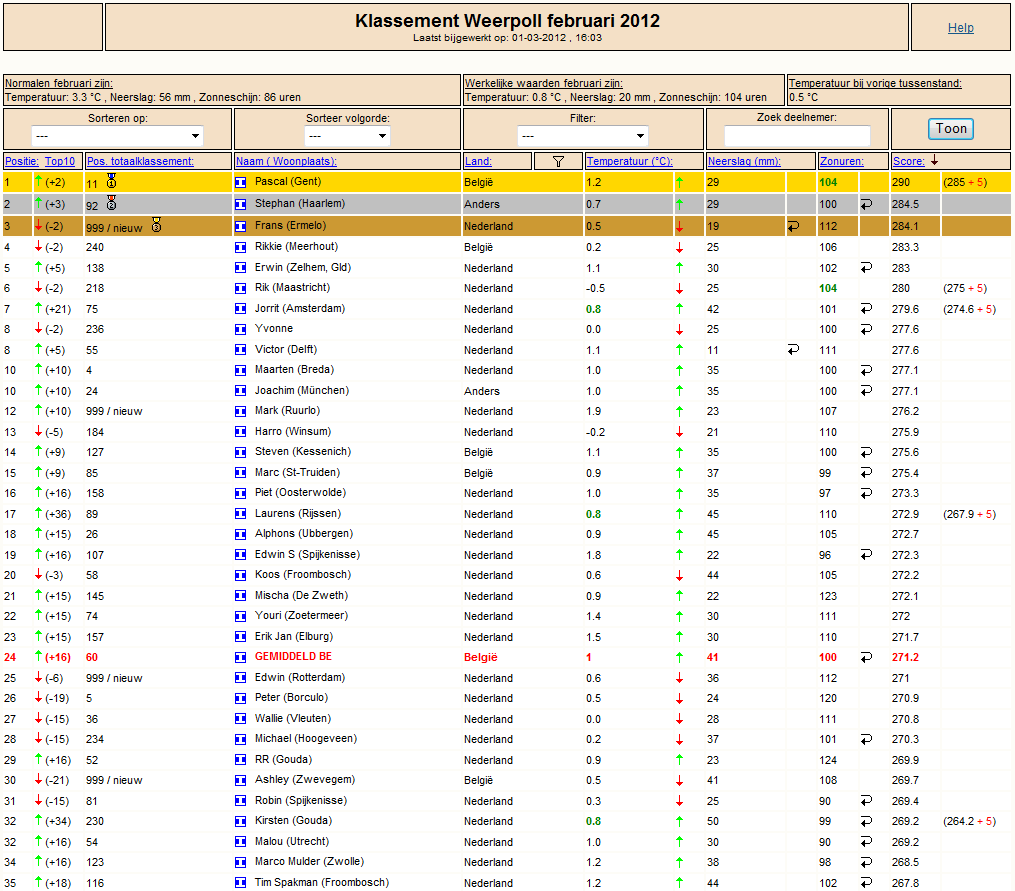Click the name 'Edwin S (Spijkenisse)'
Image resolution: width=1015 pixels, height=891 pixels.
[307, 554]
